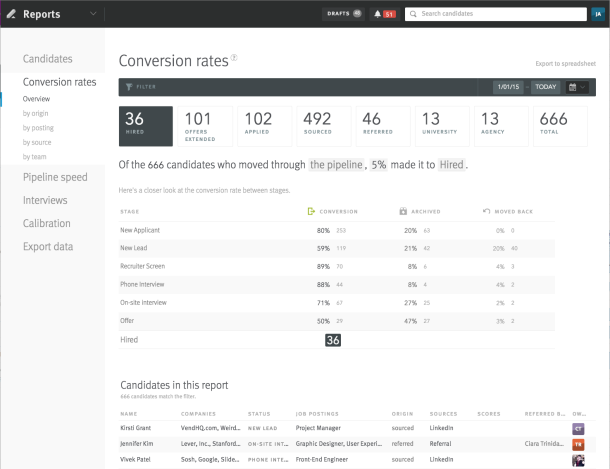Select the 101 Offers Extended tile
This screenshot has width=610, height=469.
206,127
